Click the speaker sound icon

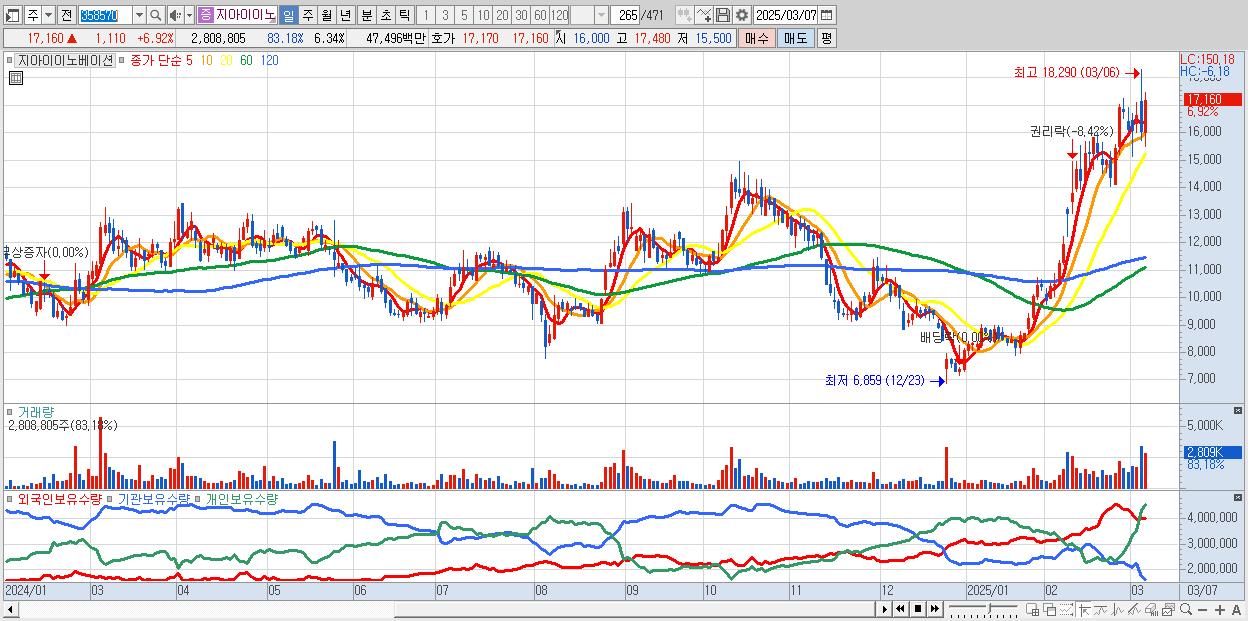(x=175, y=15)
